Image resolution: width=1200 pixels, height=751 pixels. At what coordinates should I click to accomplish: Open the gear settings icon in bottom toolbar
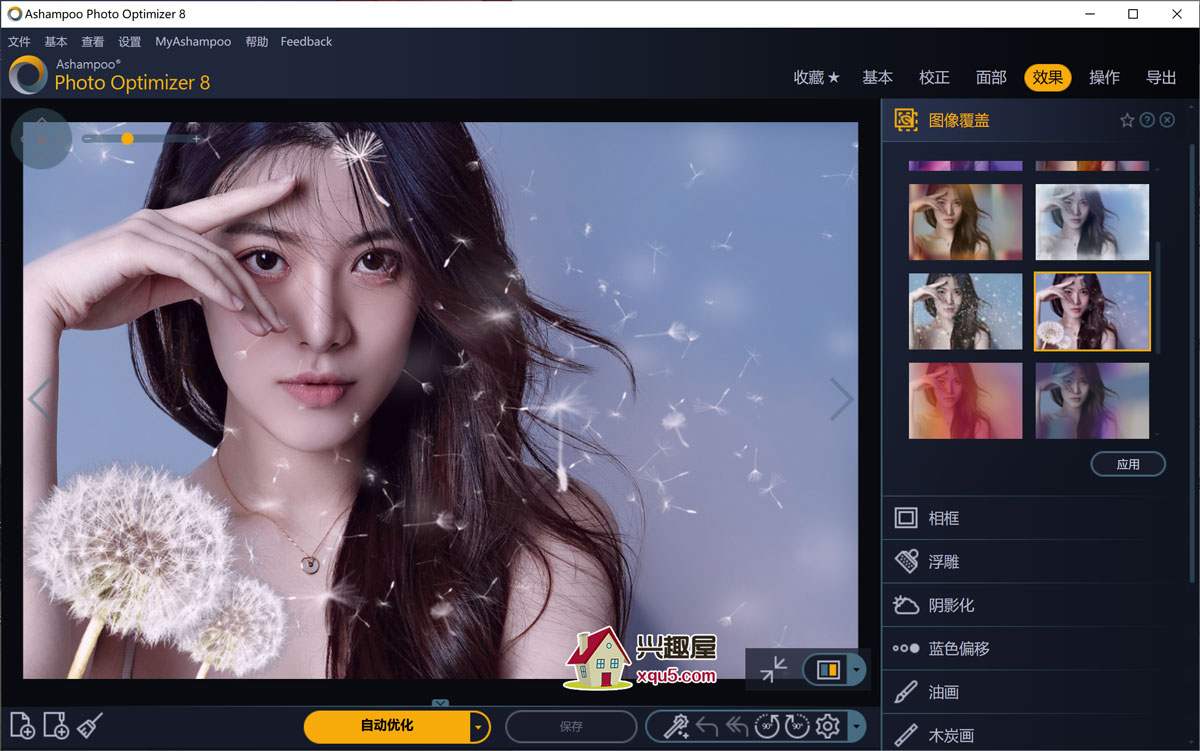click(827, 726)
